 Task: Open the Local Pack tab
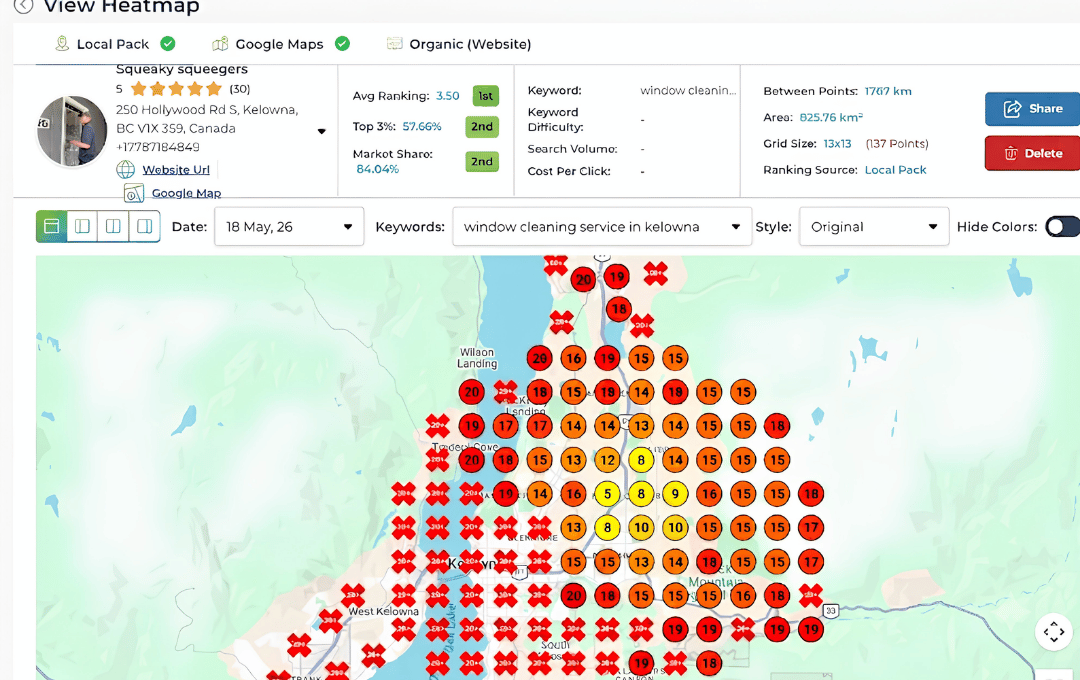point(114,44)
